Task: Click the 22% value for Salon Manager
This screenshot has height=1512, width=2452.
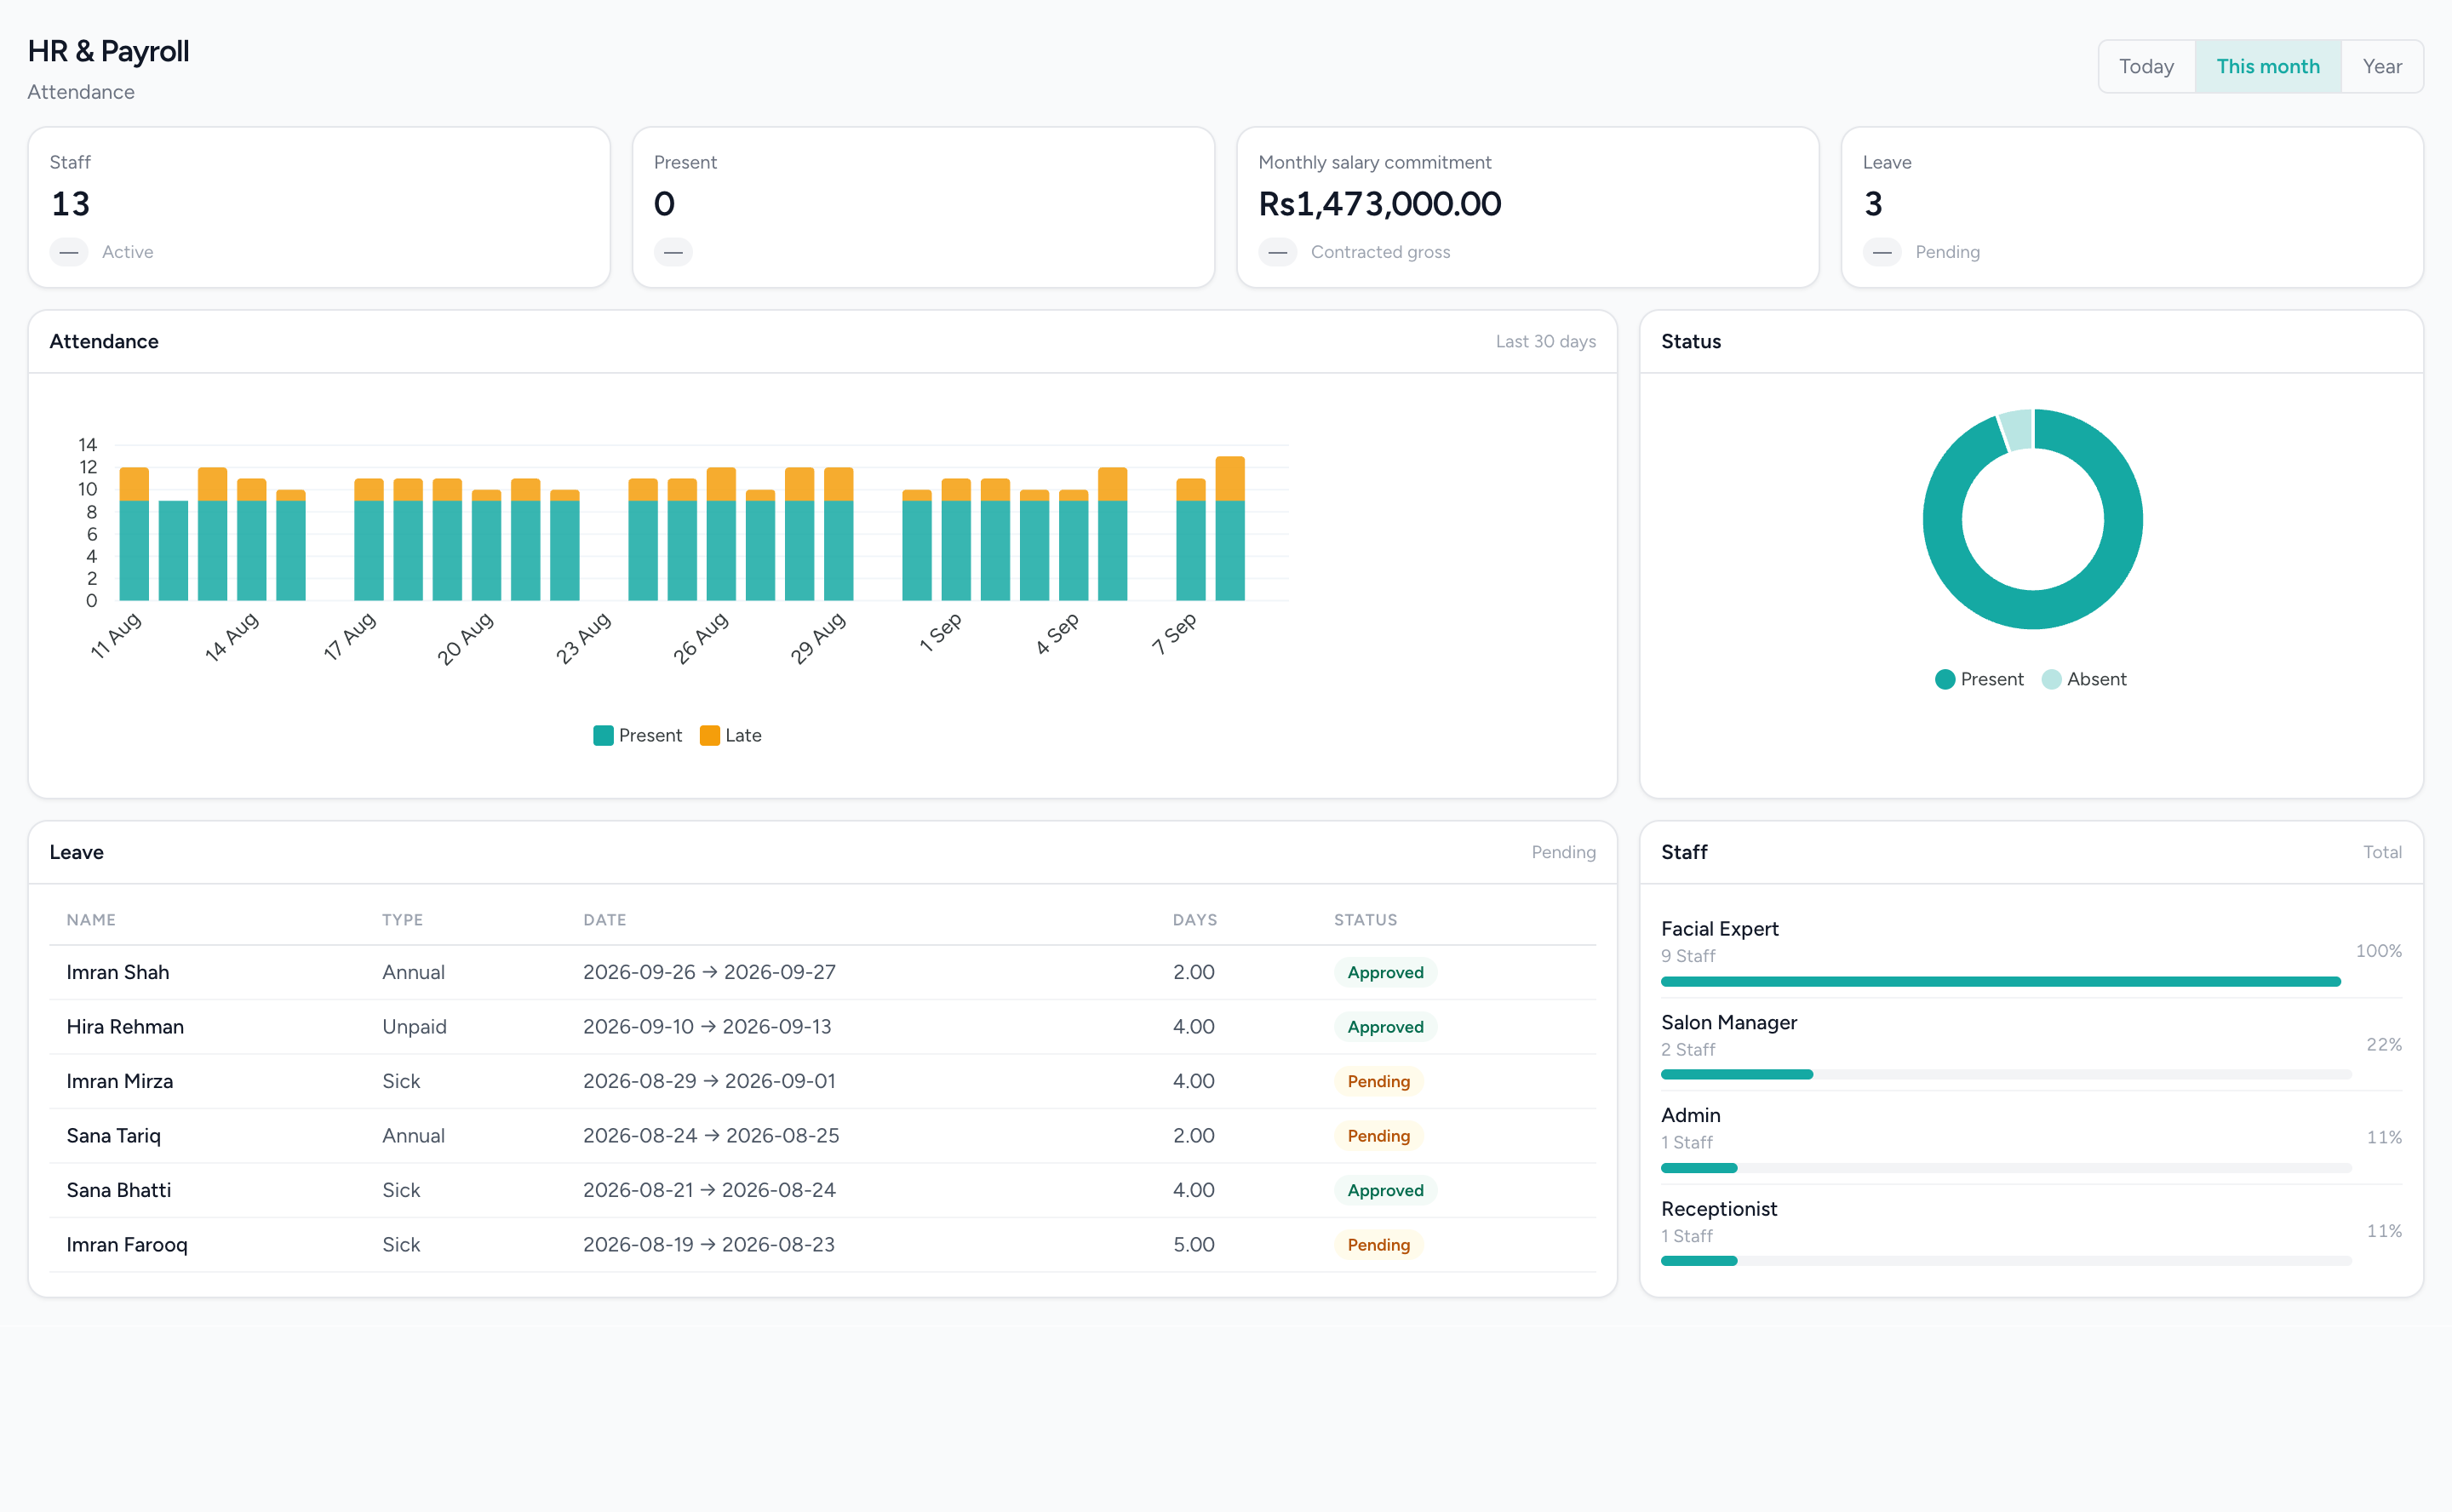Action: (x=2384, y=1045)
